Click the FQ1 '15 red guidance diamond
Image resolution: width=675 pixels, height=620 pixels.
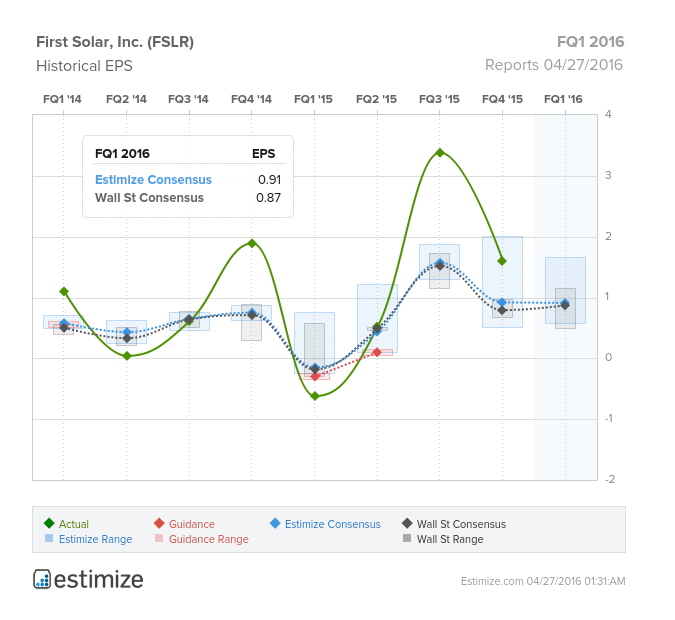pyautogui.click(x=315, y=376)
